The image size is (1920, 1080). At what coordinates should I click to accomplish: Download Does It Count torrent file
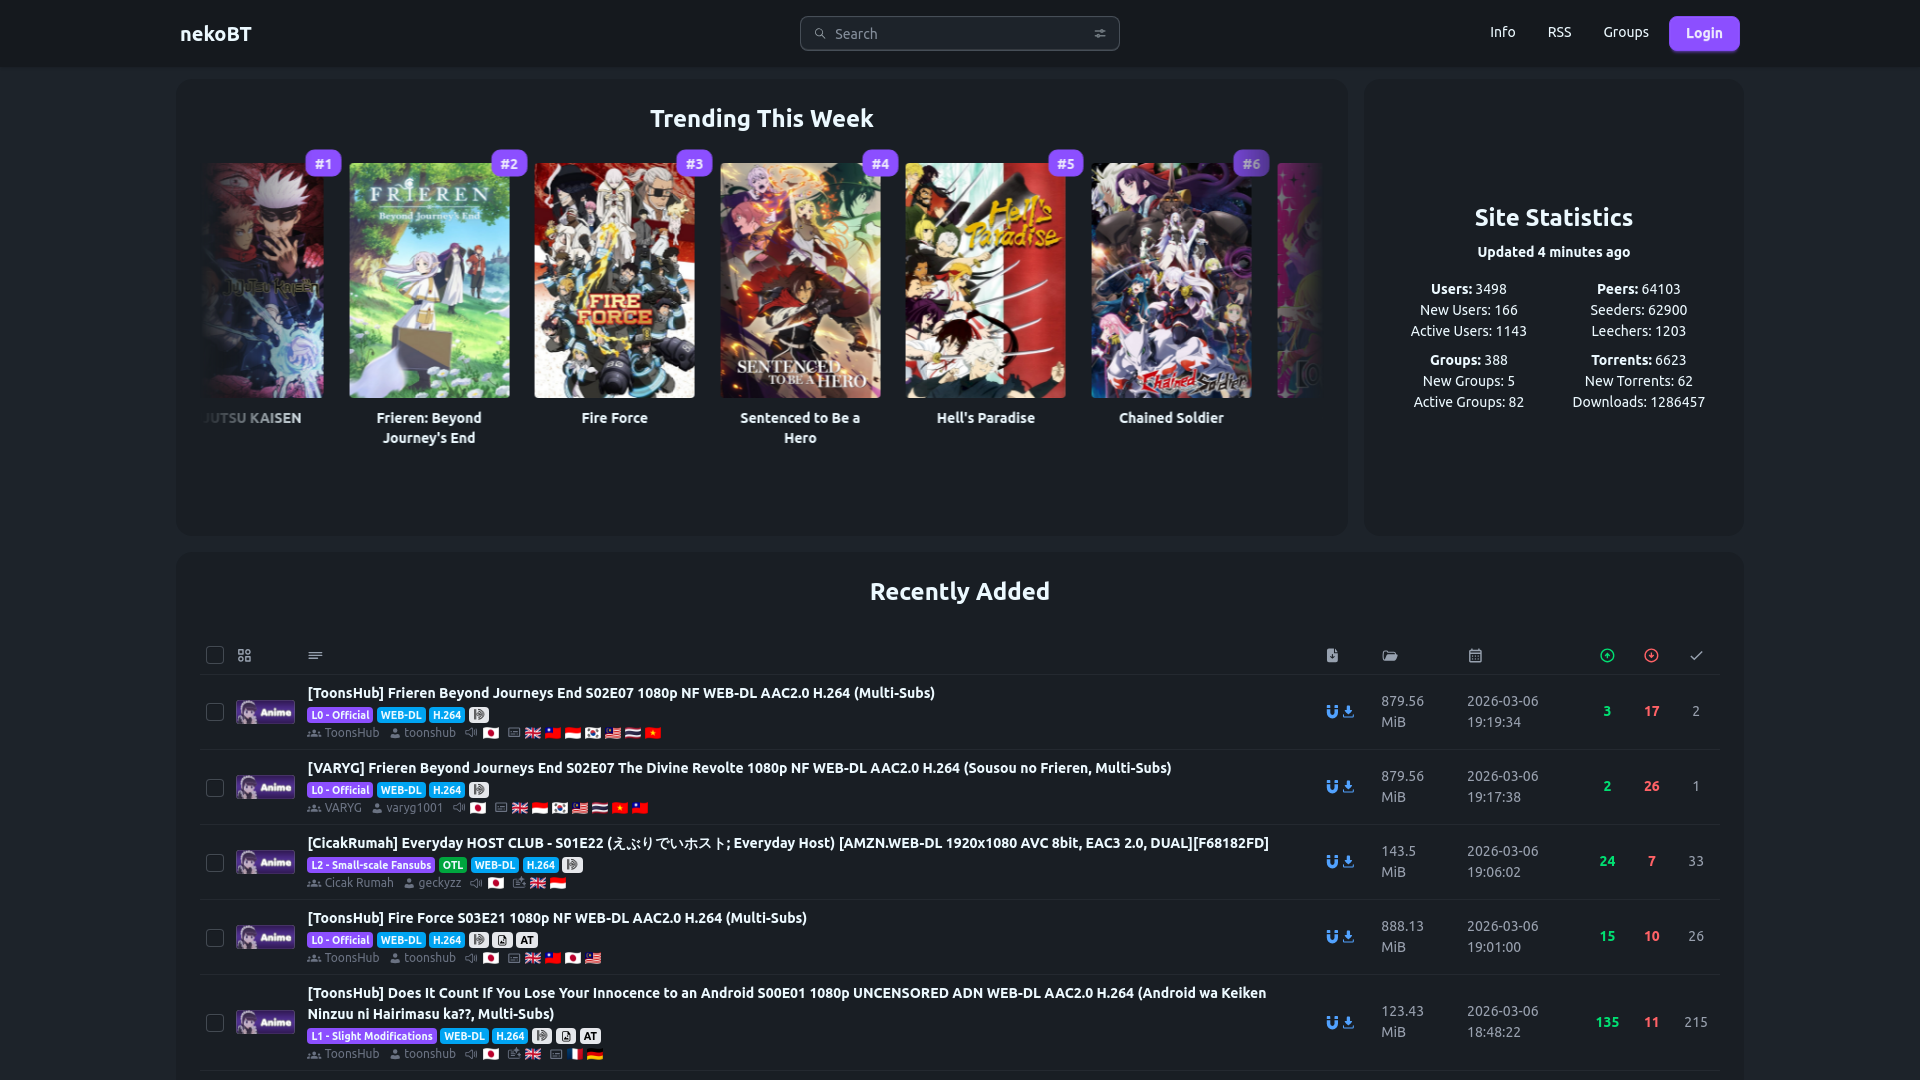pyautogui.click(x=1348, y=1023)
